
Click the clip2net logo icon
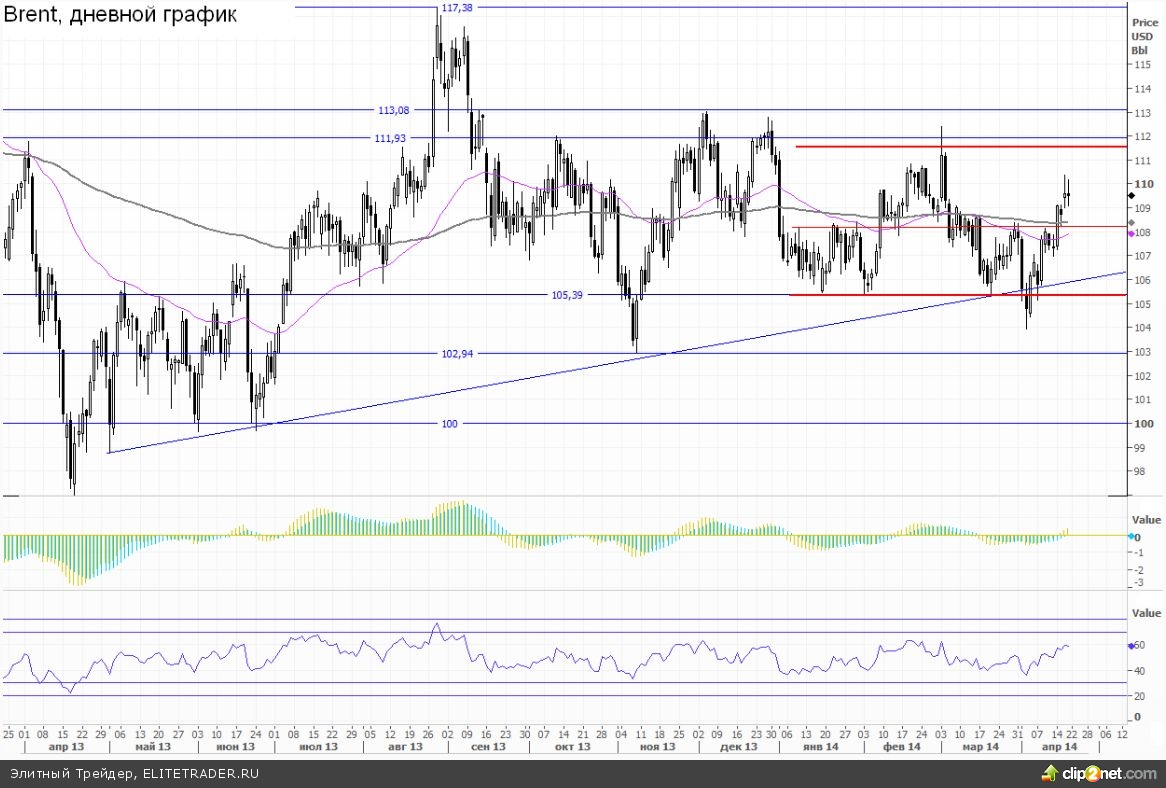click(x=1050, y=772)
